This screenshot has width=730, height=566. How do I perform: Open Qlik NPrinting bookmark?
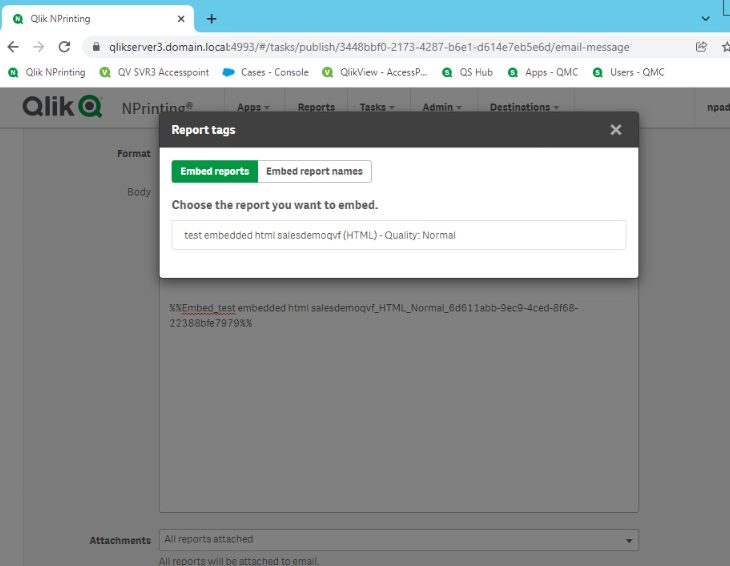click(x=47, y=72)
